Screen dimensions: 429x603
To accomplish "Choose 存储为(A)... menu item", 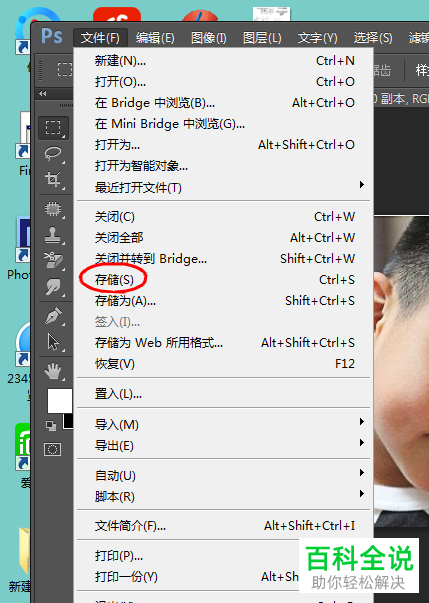I will 224,301.
